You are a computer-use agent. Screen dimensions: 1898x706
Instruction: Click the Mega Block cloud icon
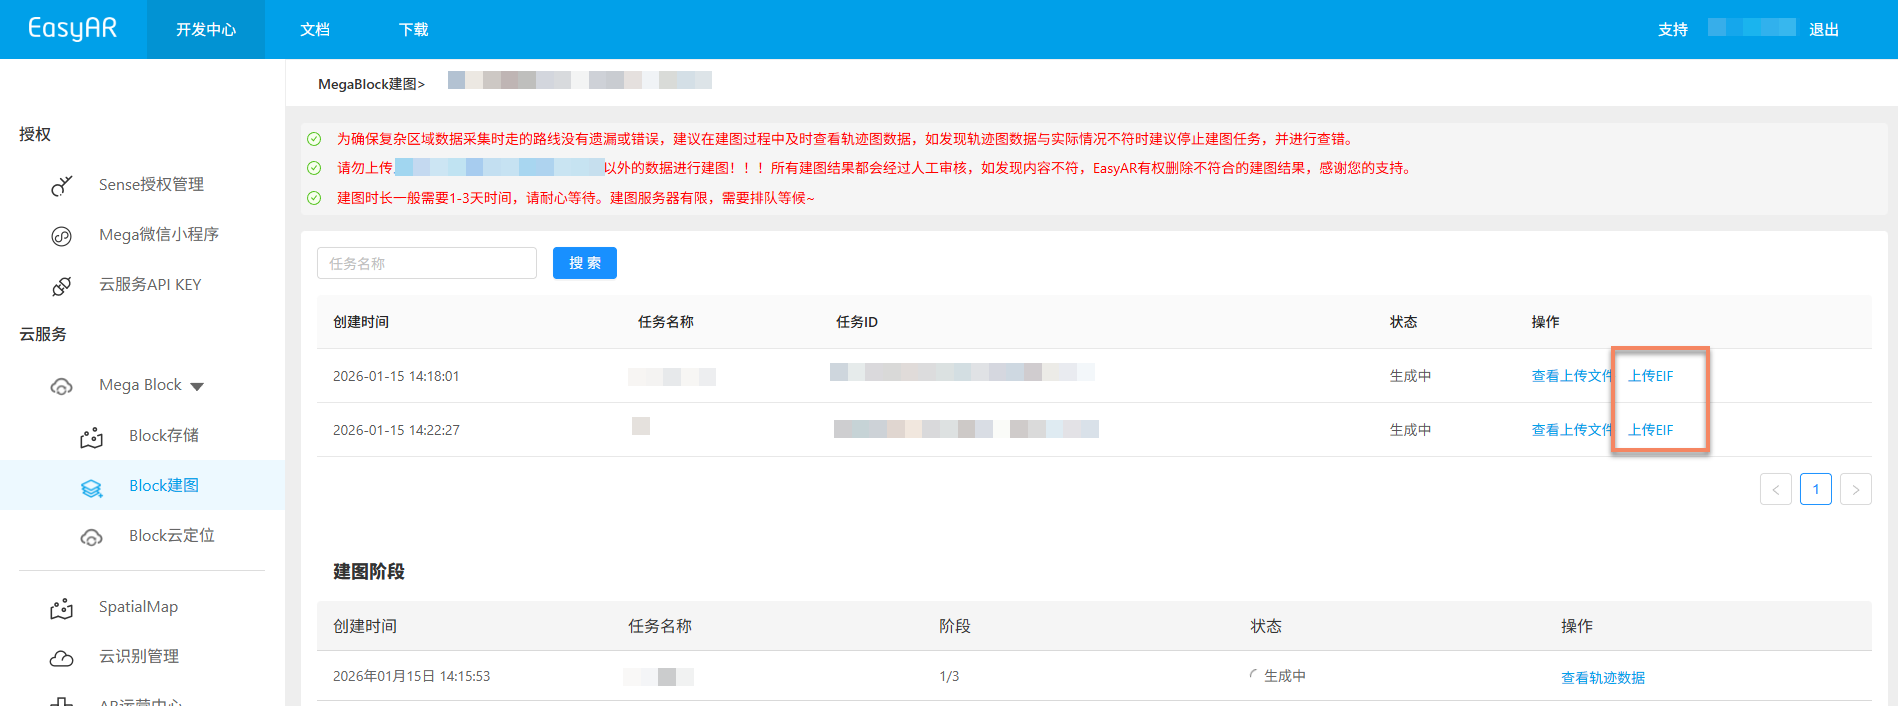click(62, 387)
